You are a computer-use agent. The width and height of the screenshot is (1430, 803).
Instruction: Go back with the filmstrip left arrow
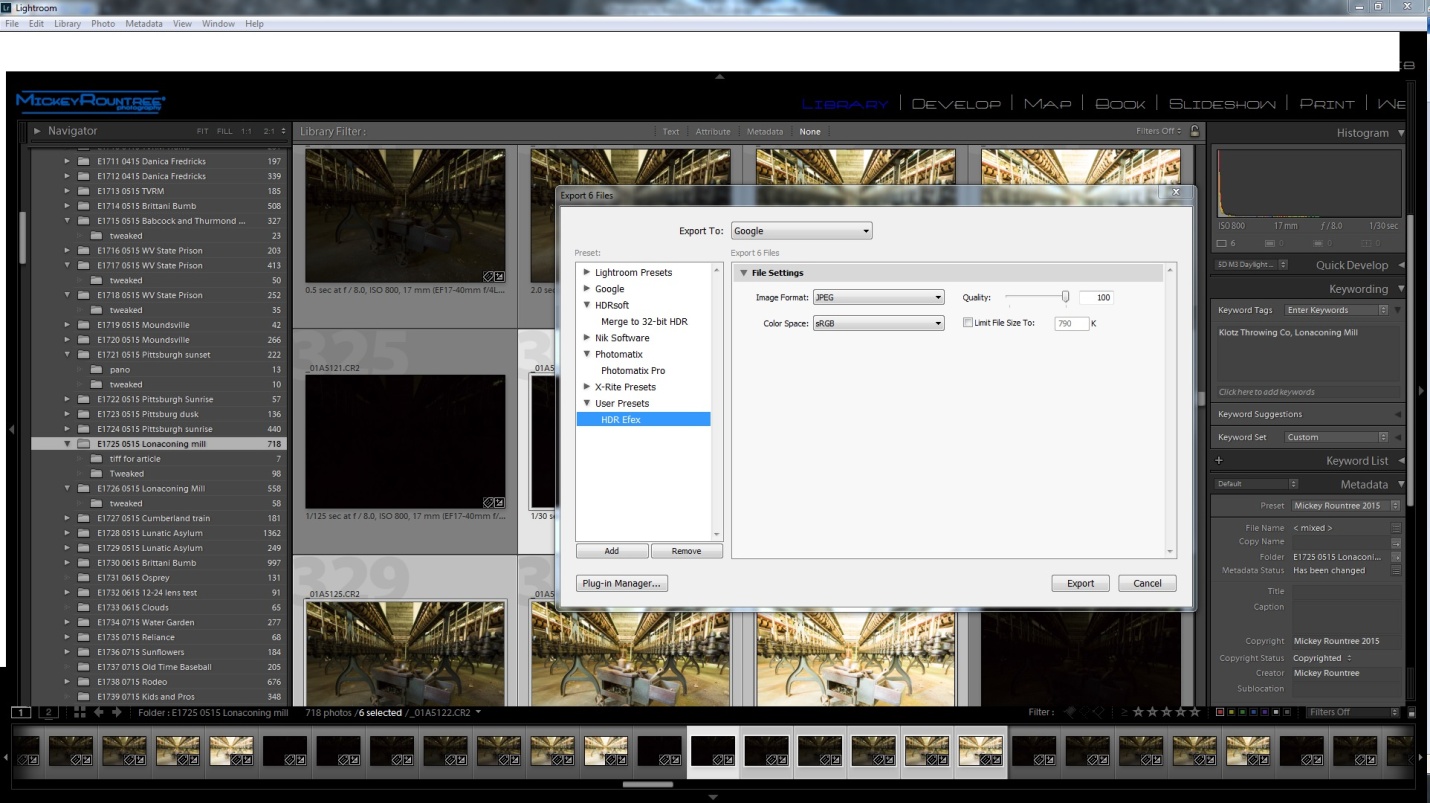[99, 712]
